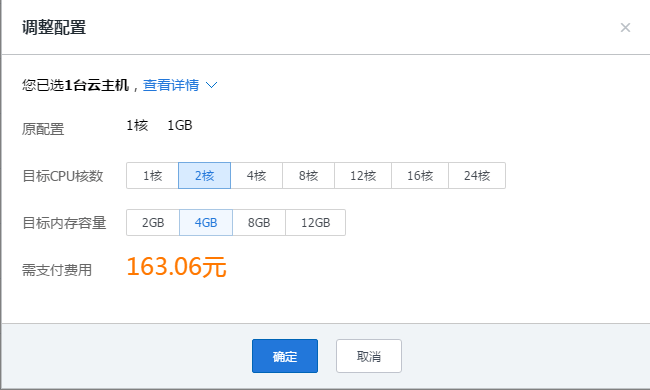Viewport: 650px width, 390px height.
Task: Confirm changes with 确定 button
Action: [285, 356]
